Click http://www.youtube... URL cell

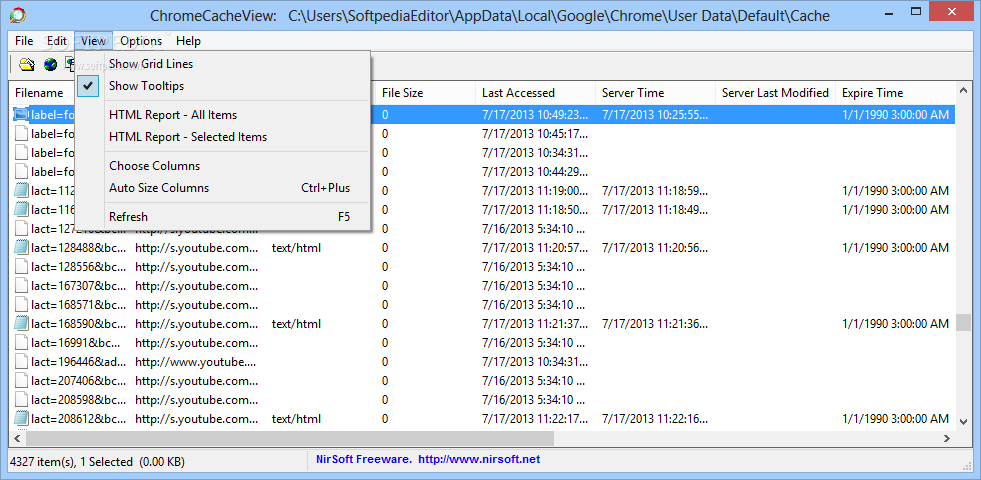[196, 362]
